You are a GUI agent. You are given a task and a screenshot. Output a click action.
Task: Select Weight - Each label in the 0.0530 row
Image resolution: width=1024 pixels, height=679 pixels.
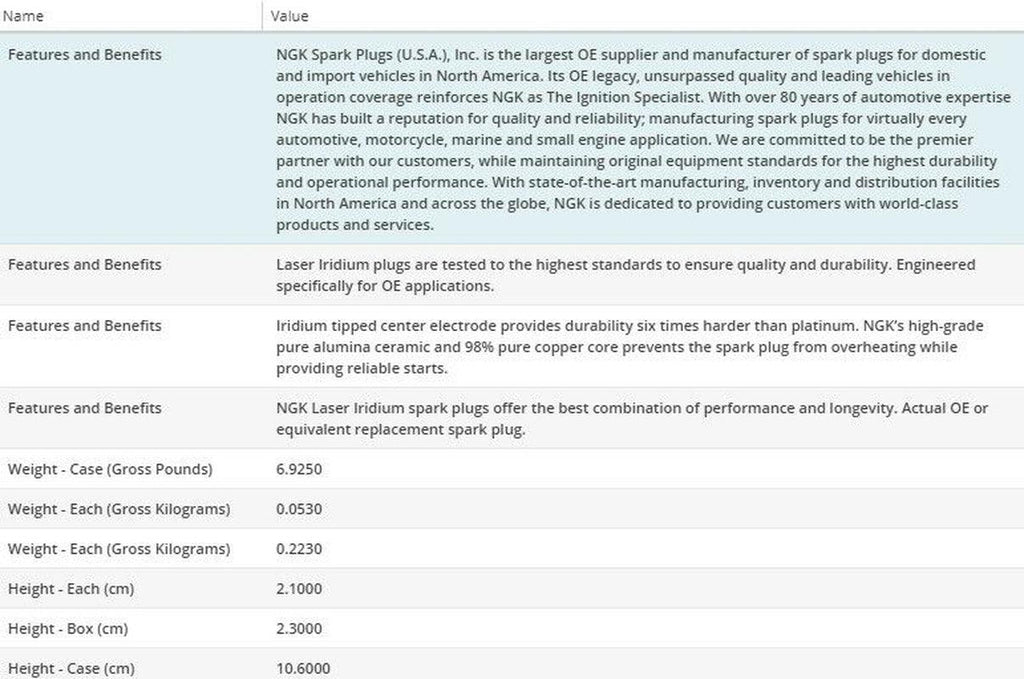(x=119, y=509)
